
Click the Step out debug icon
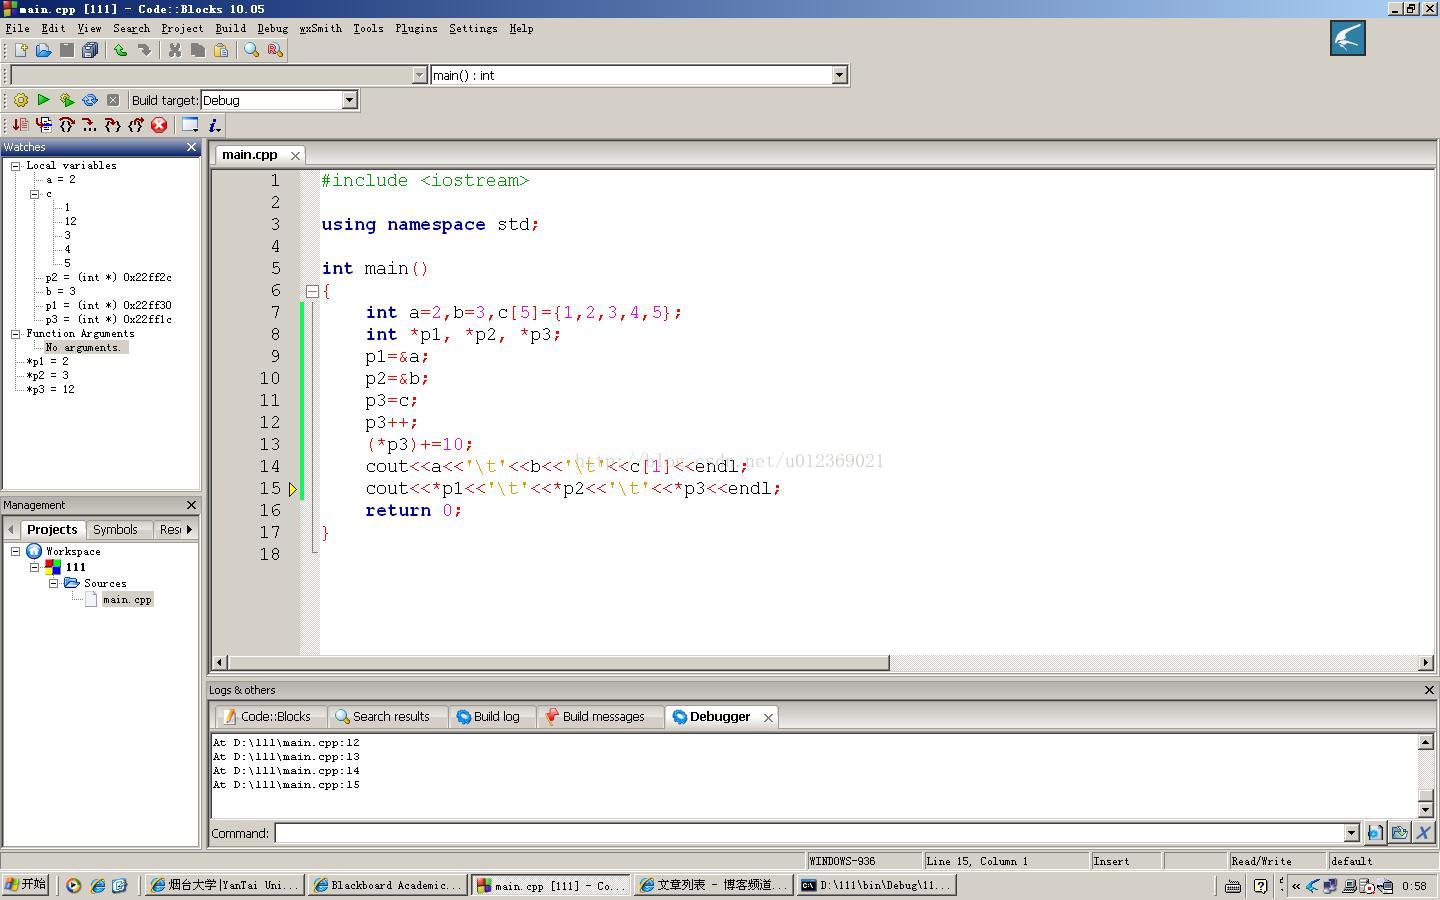point(136,125)
